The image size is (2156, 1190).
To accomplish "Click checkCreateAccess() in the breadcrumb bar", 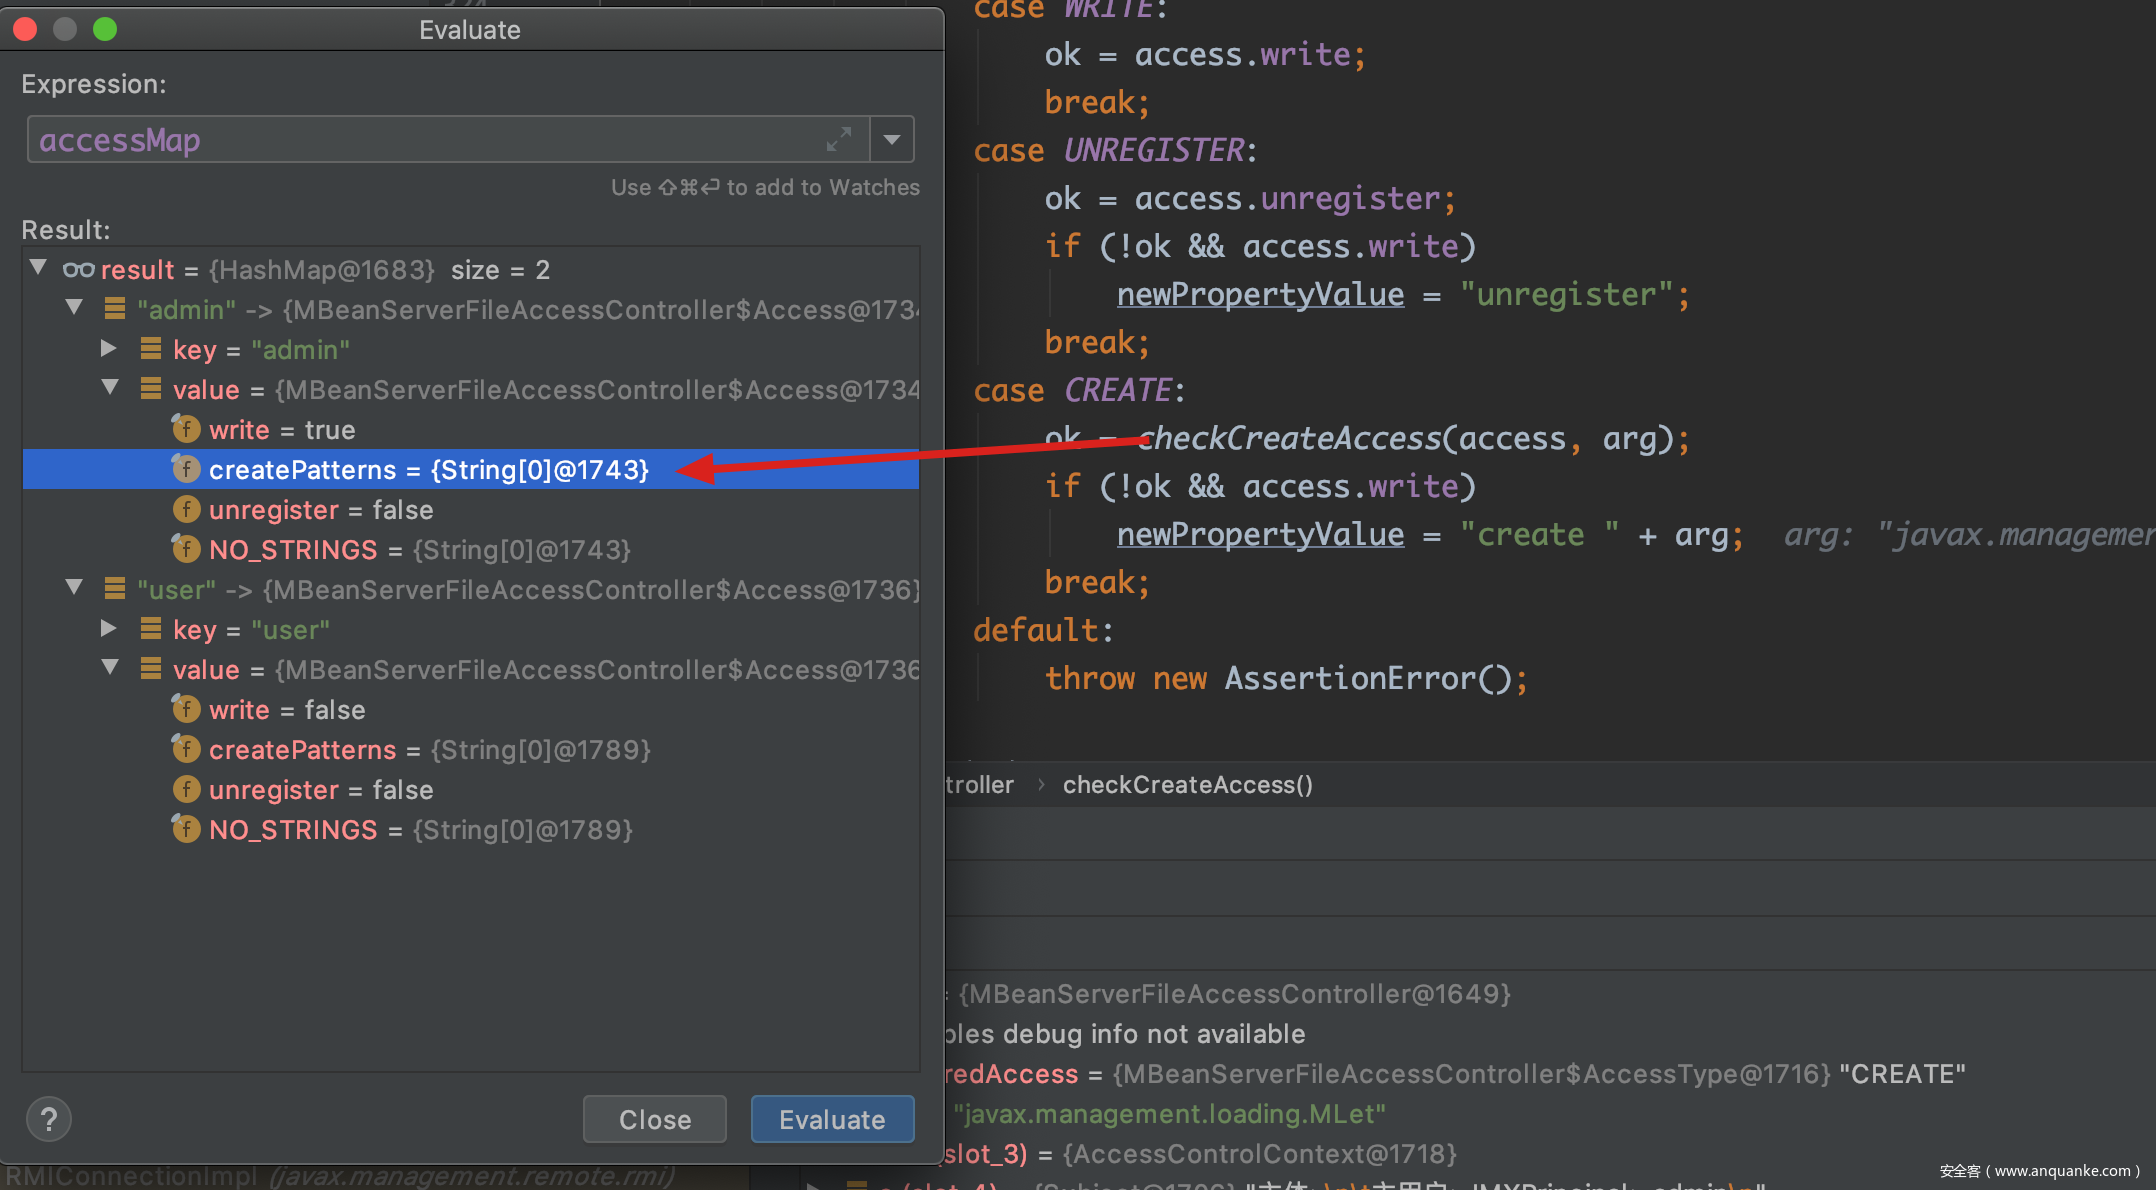I will pyautogui.click(x=1187, y=785).
